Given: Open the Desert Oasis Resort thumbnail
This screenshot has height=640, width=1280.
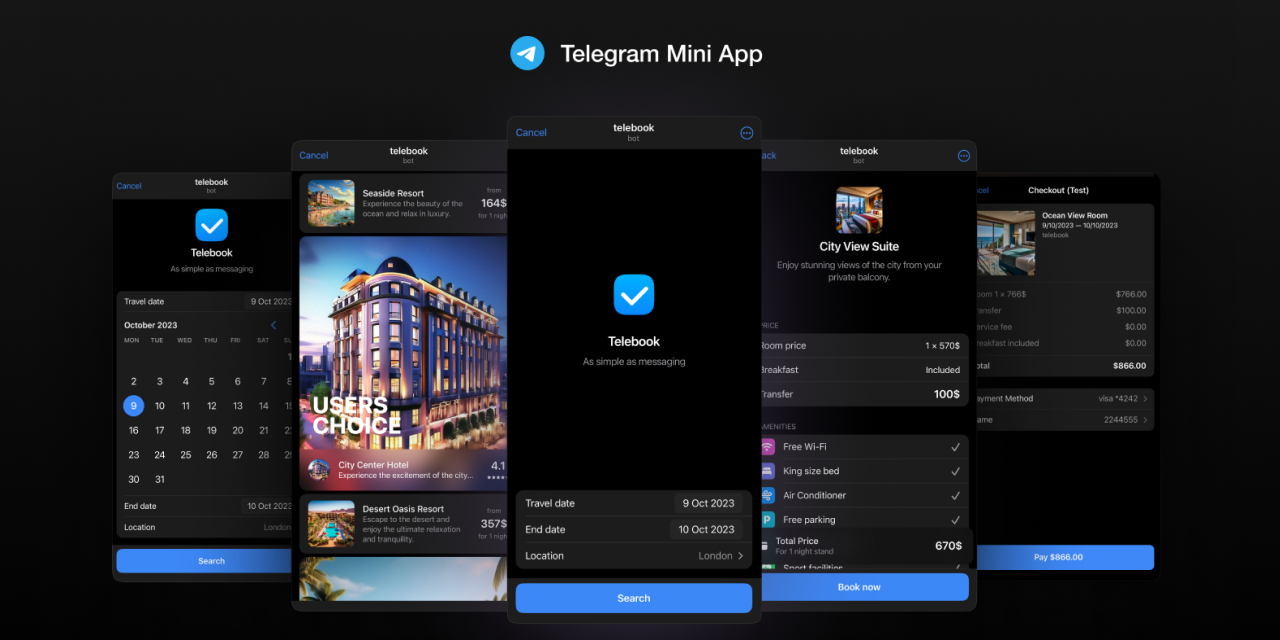Looking at the screenshot, I should pyautogui.click(x=331, y=524).
